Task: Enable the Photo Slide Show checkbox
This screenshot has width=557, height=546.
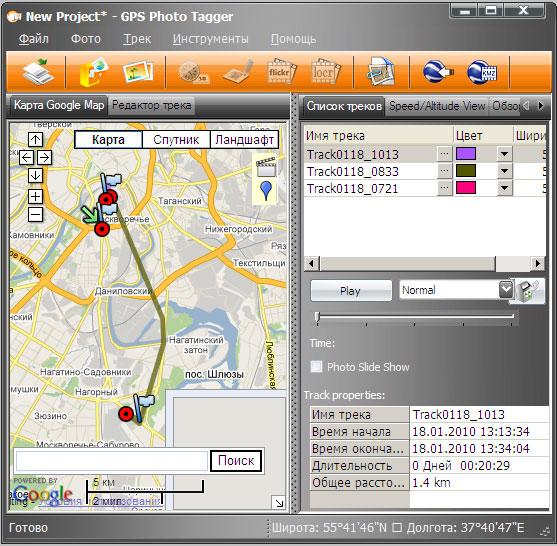Action: point(316,367)
